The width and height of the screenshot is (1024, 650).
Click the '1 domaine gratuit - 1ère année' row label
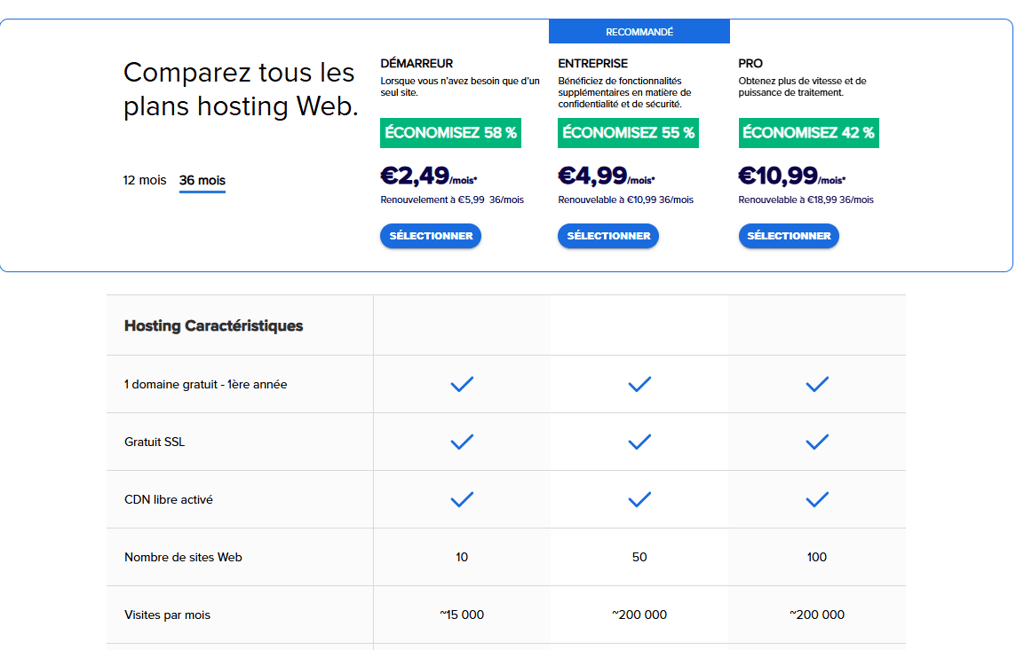click(206, 384)
